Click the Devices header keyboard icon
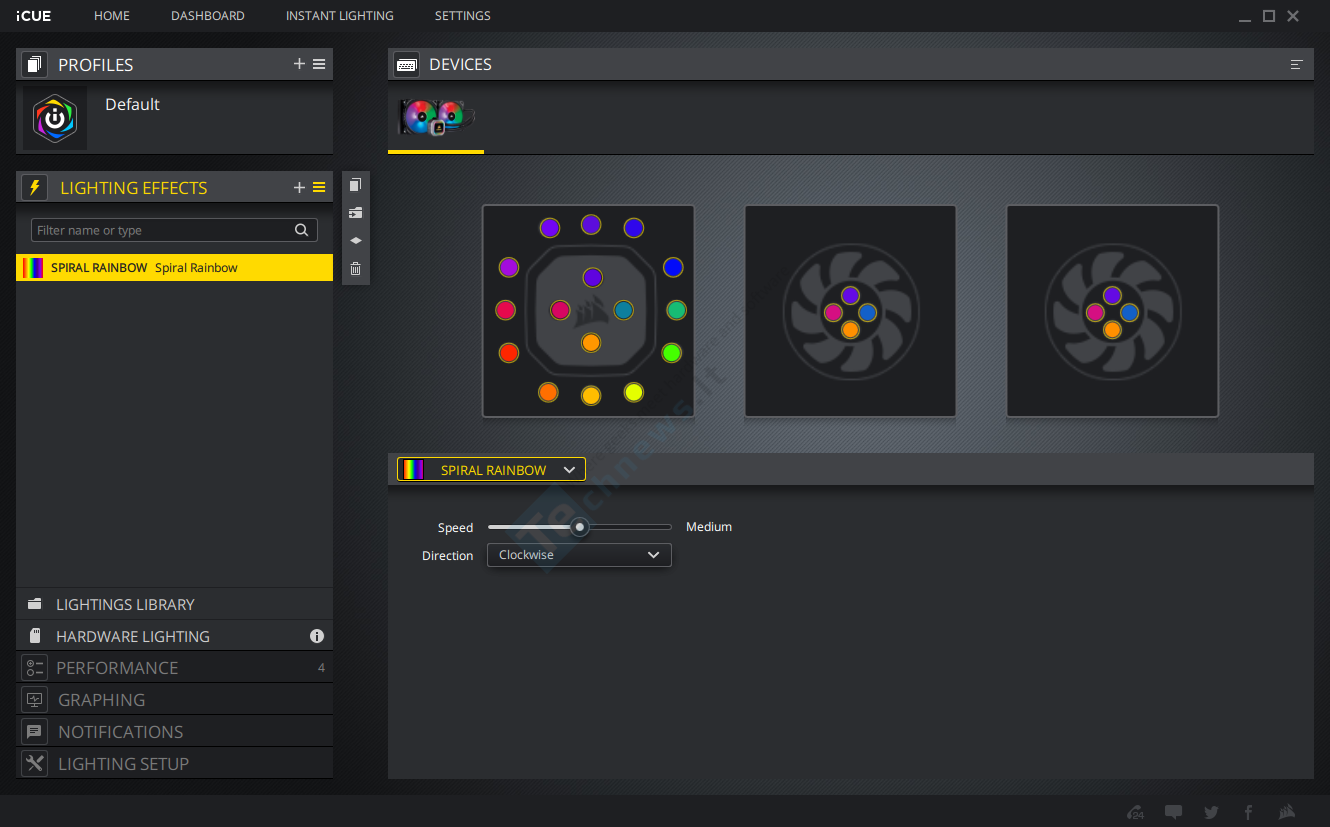This screenshot has width=1330, height=827. [x=407, y=64]
